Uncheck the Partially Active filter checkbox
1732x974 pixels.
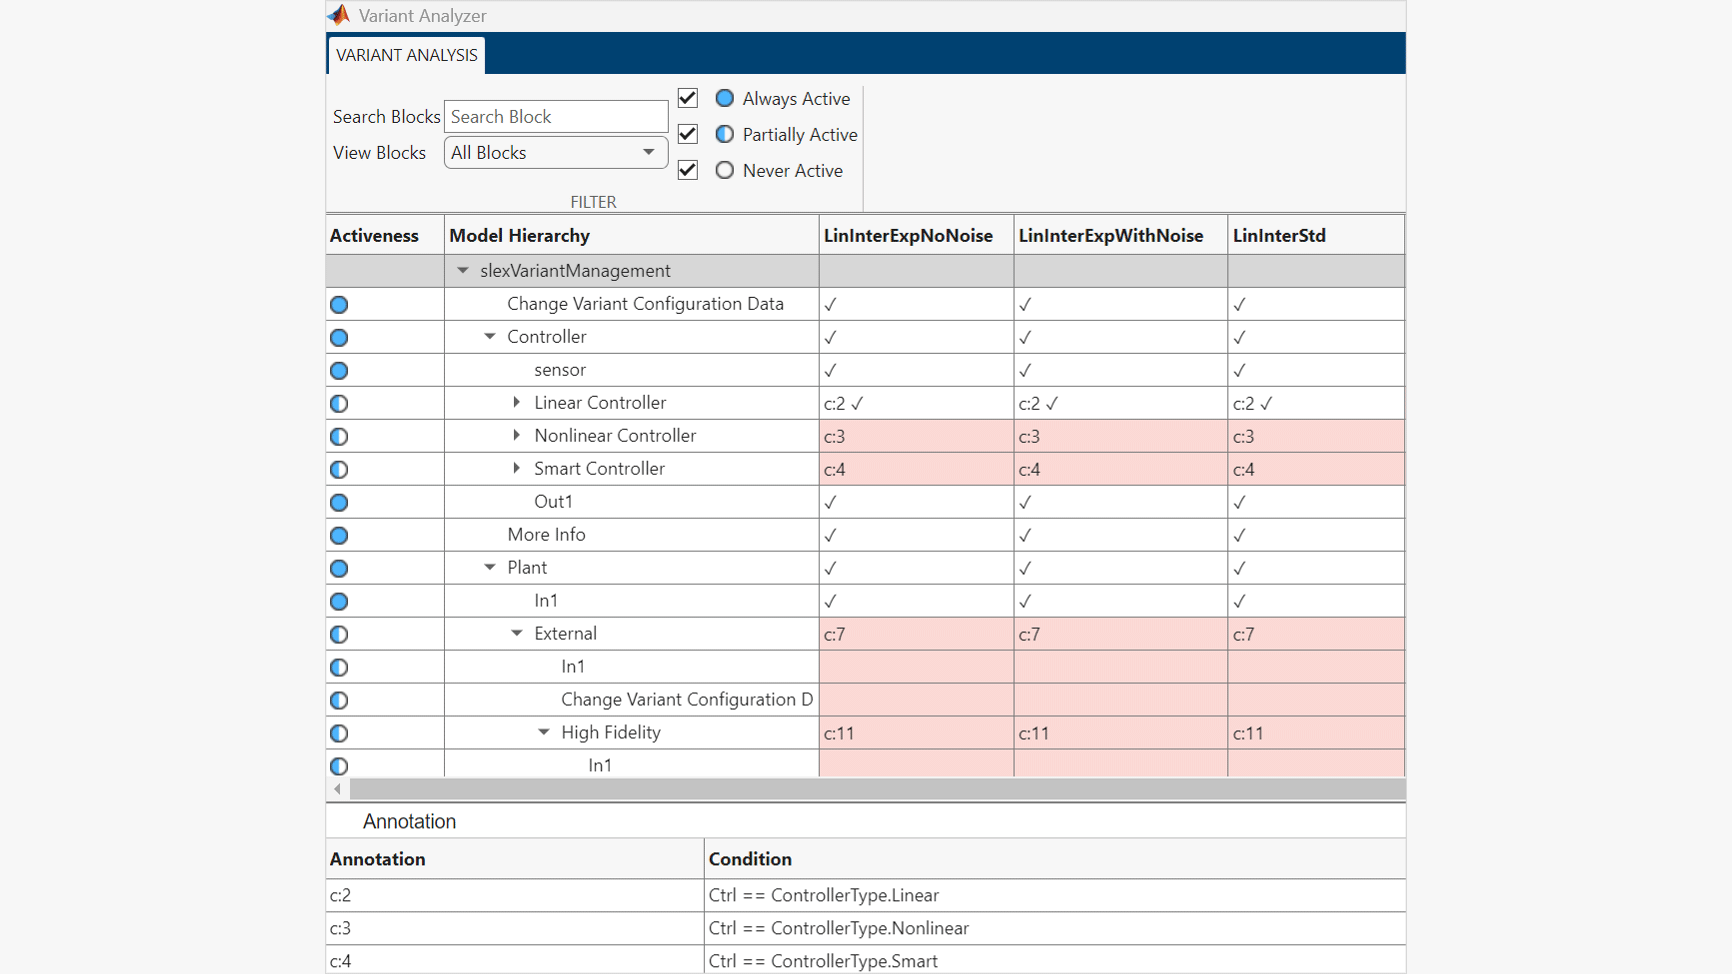687,134
